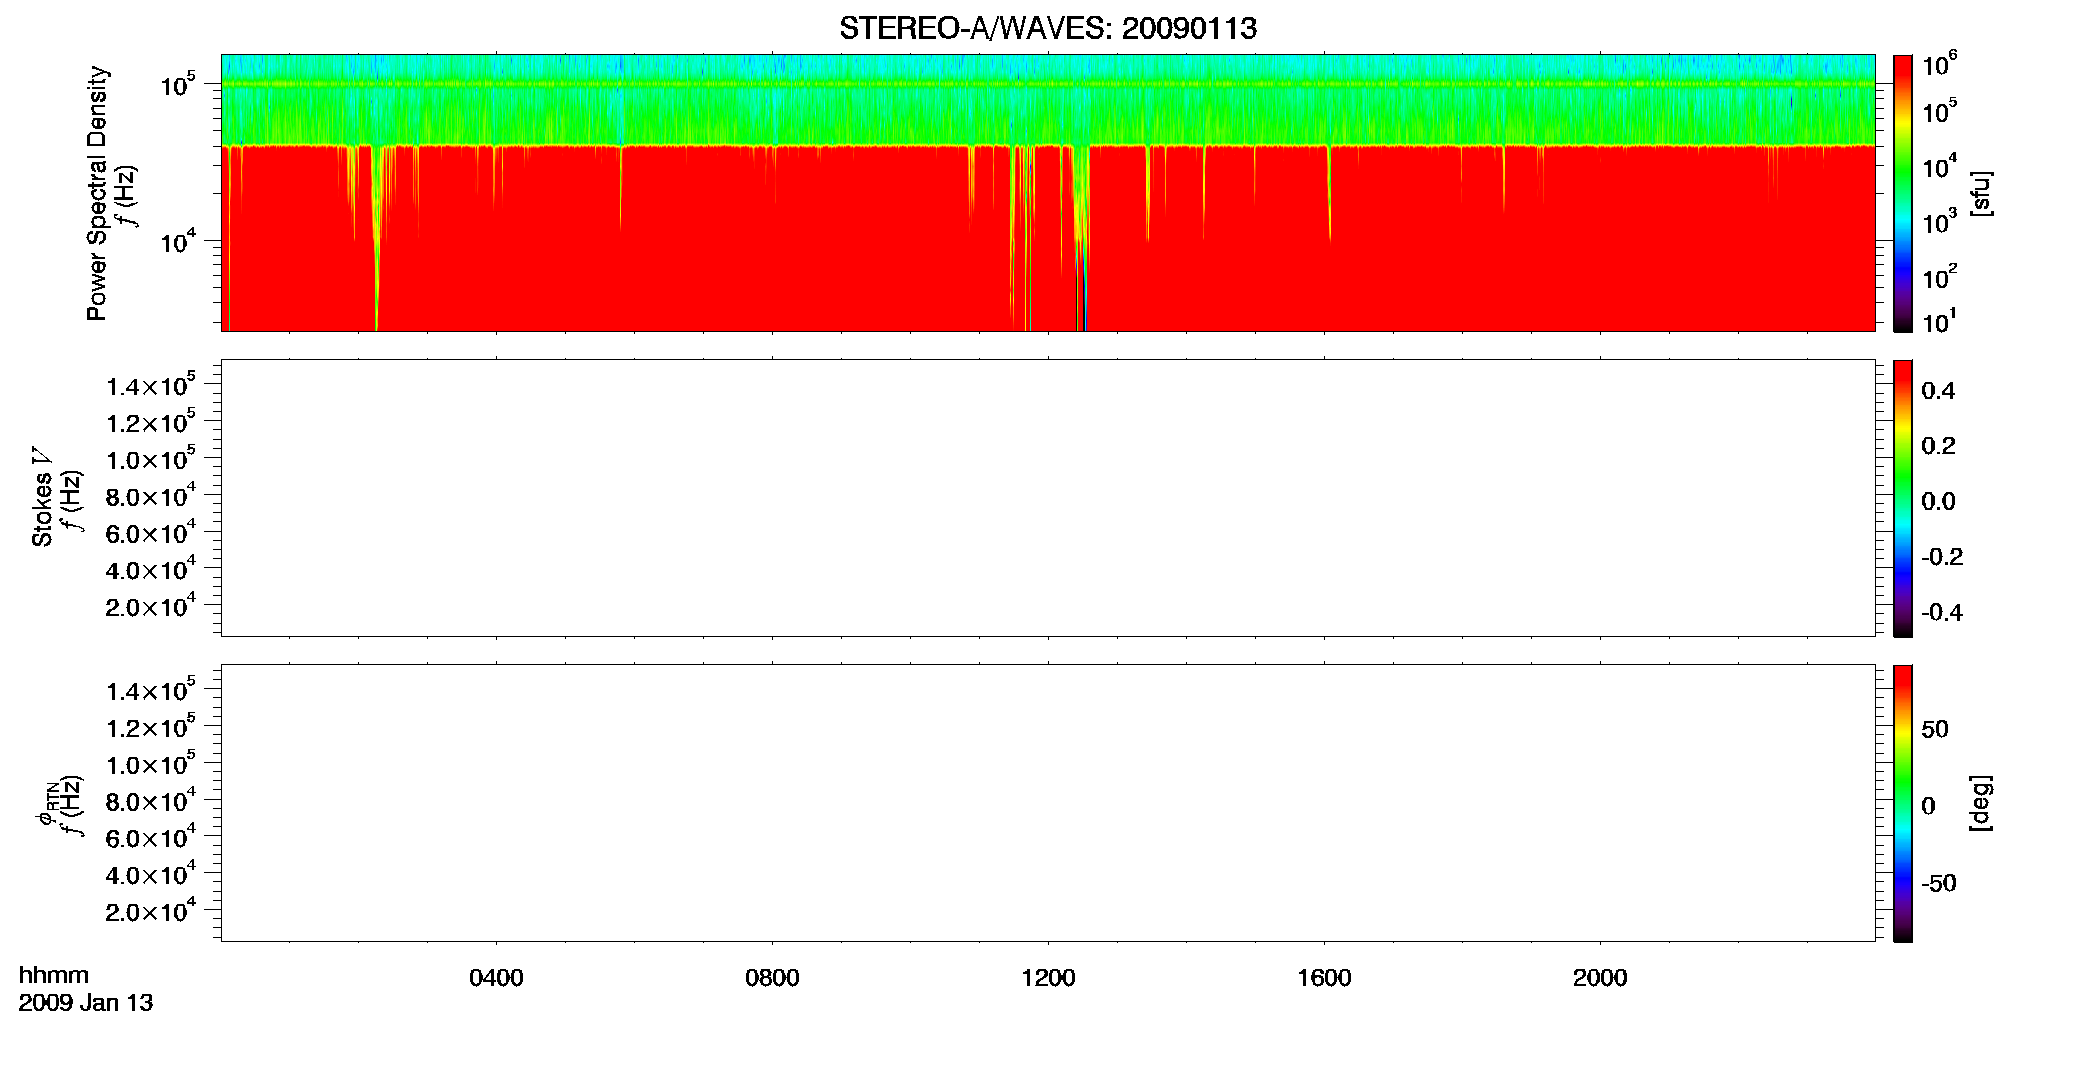Click the empty Stokes V plot panel
Screen dimensions: 2096x1080
point(1048,498)
